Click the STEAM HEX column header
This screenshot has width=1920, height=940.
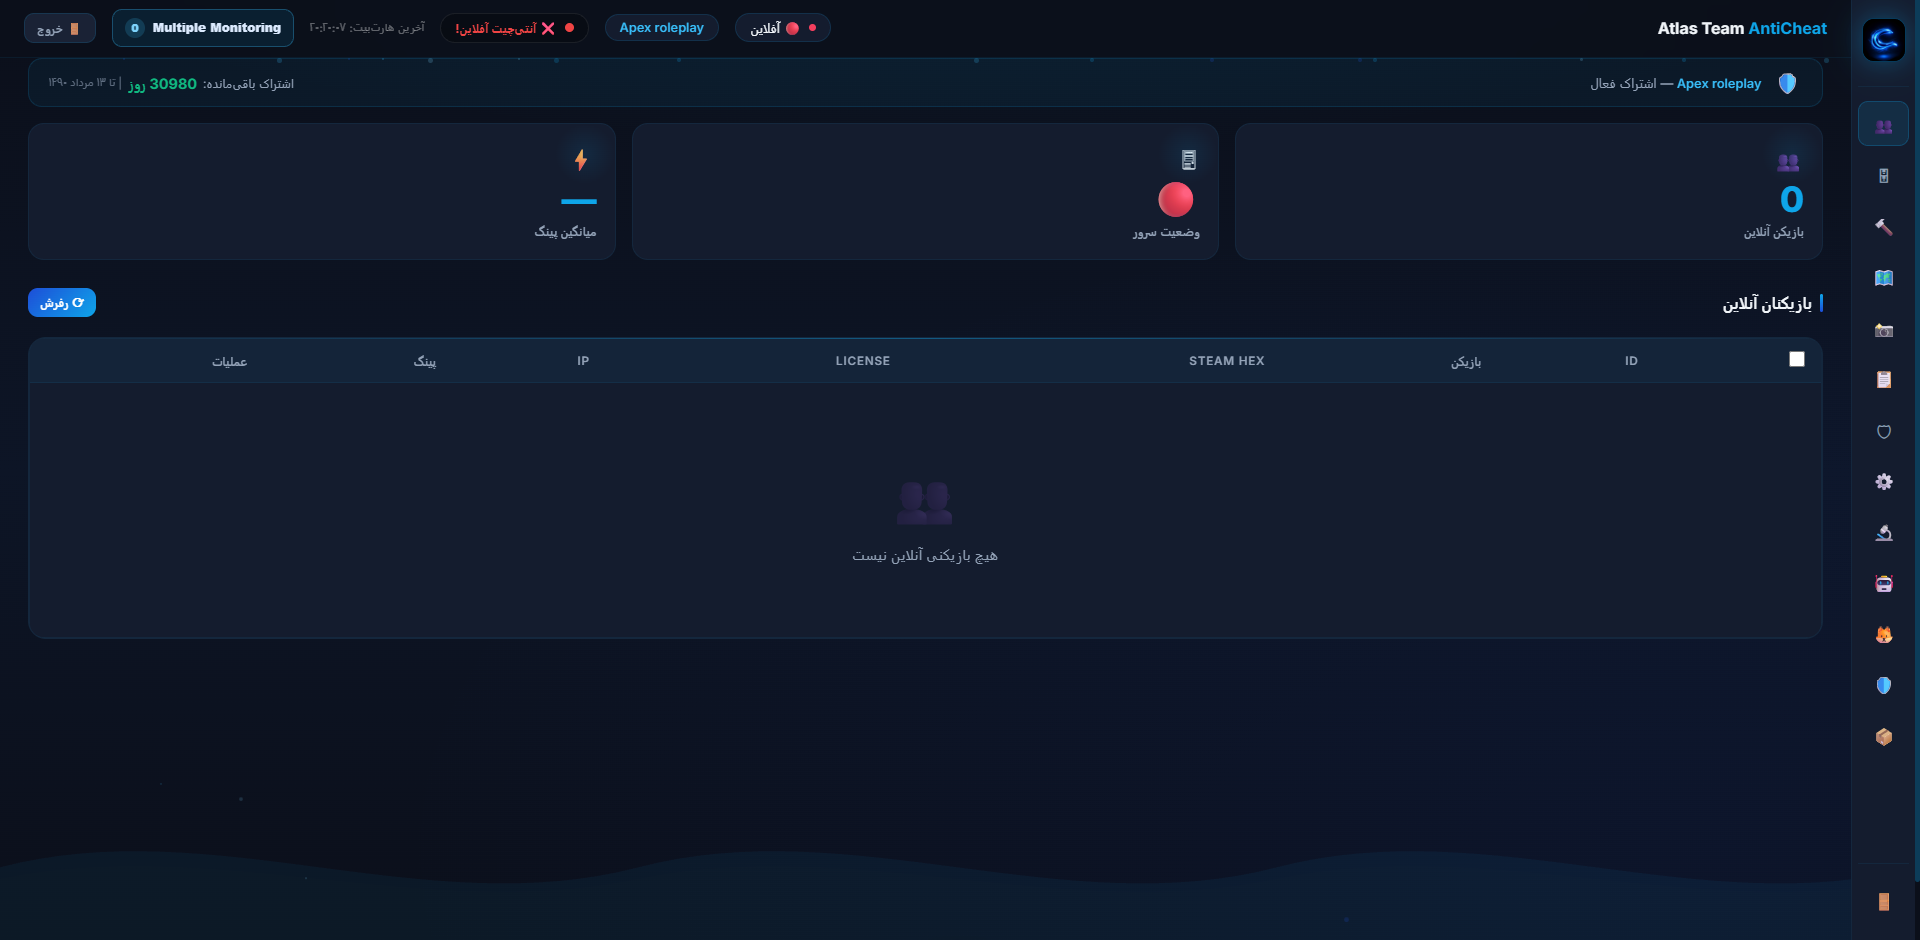(x=1226, y=361)
